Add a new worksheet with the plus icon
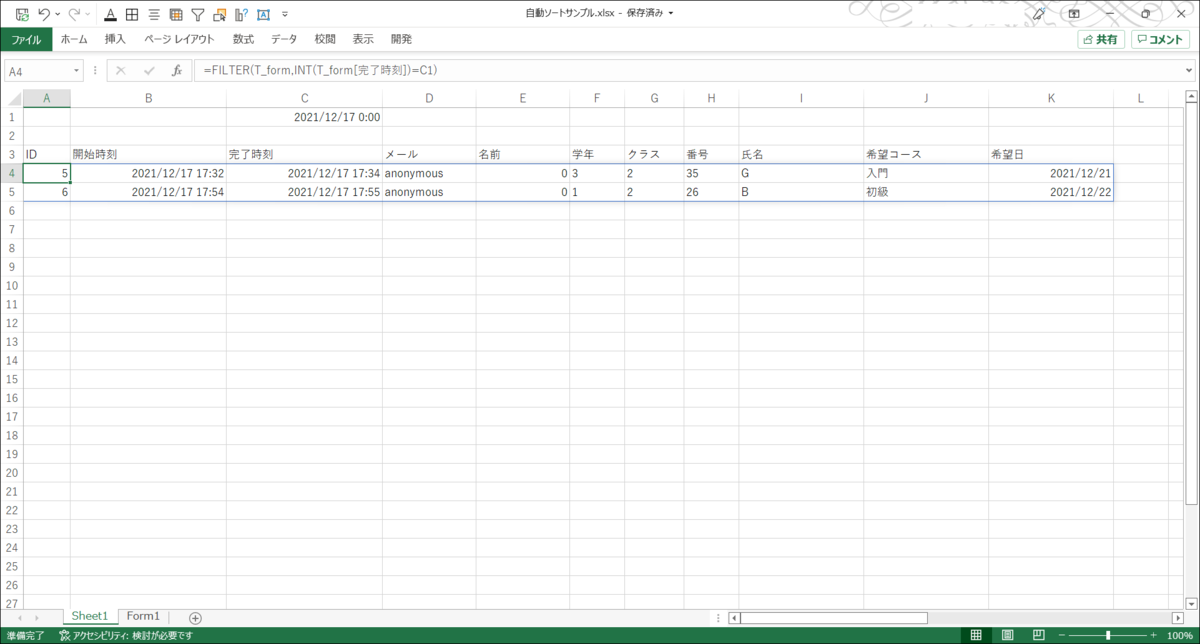Image resolution: width=1200 pixels, height=644 pixels. pyautogui.click(x=195, y=616)
